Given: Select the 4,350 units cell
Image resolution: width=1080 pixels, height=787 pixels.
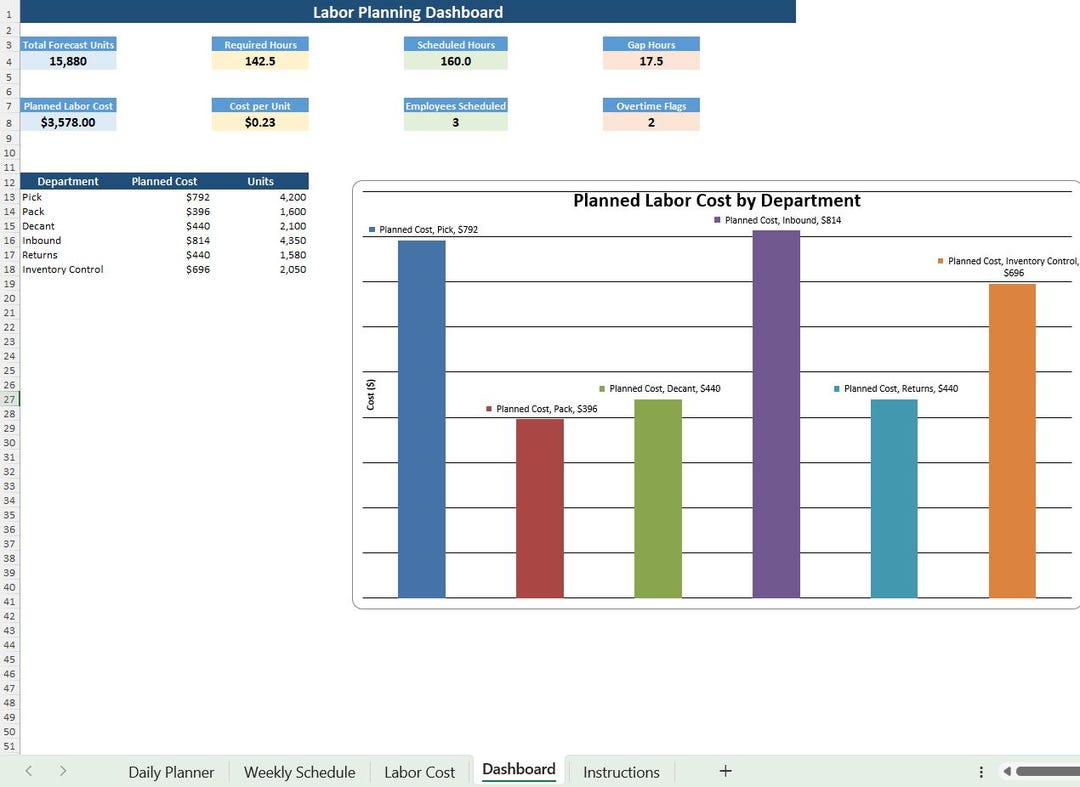Looking at the screenshot, I should (260, 240).
